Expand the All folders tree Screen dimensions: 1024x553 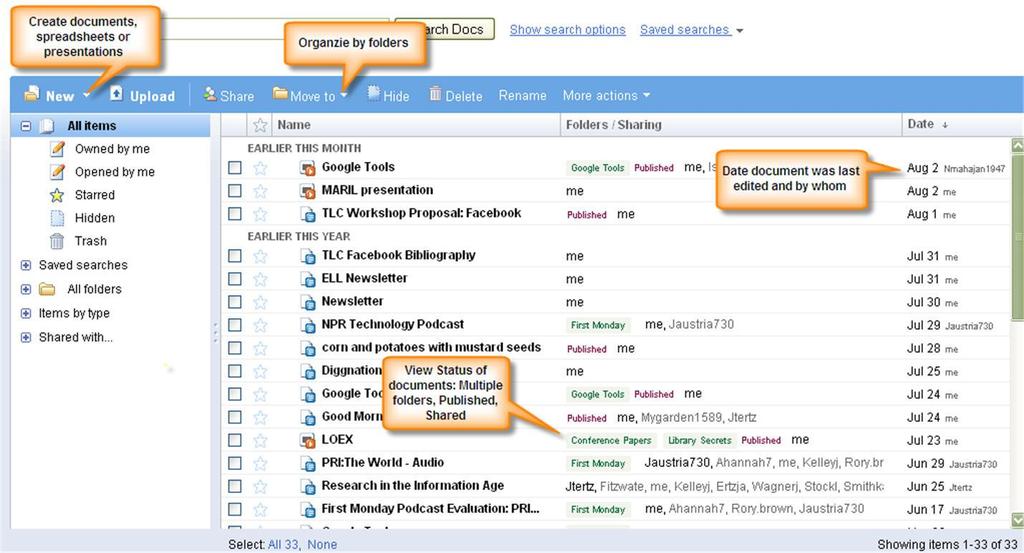point(25,289)
